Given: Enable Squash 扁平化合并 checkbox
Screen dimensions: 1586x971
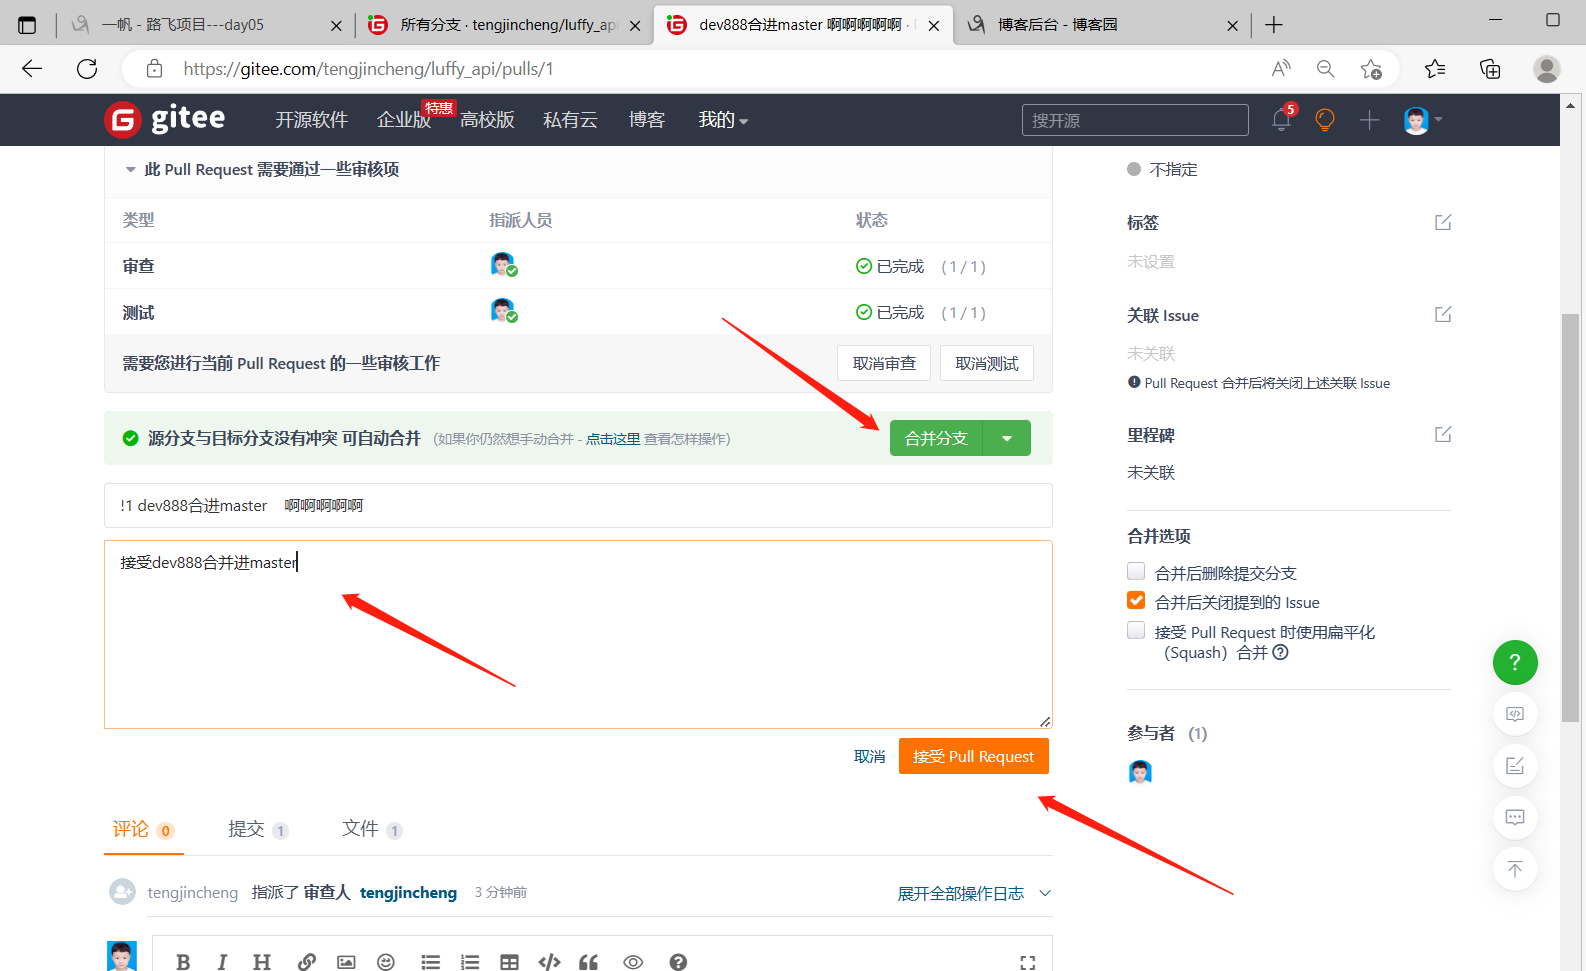Looking at the screenshot, I should point(1136,630).
